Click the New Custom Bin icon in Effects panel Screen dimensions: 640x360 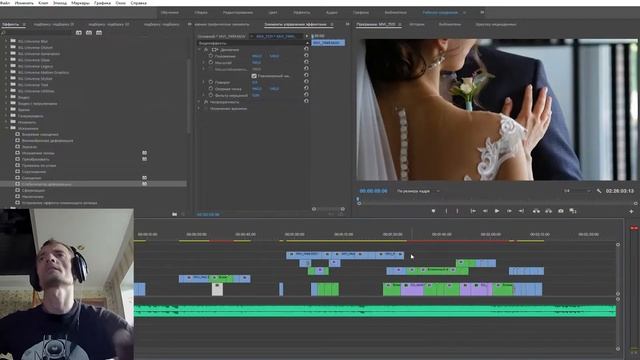pyautogui.click(x=174, y=214)
